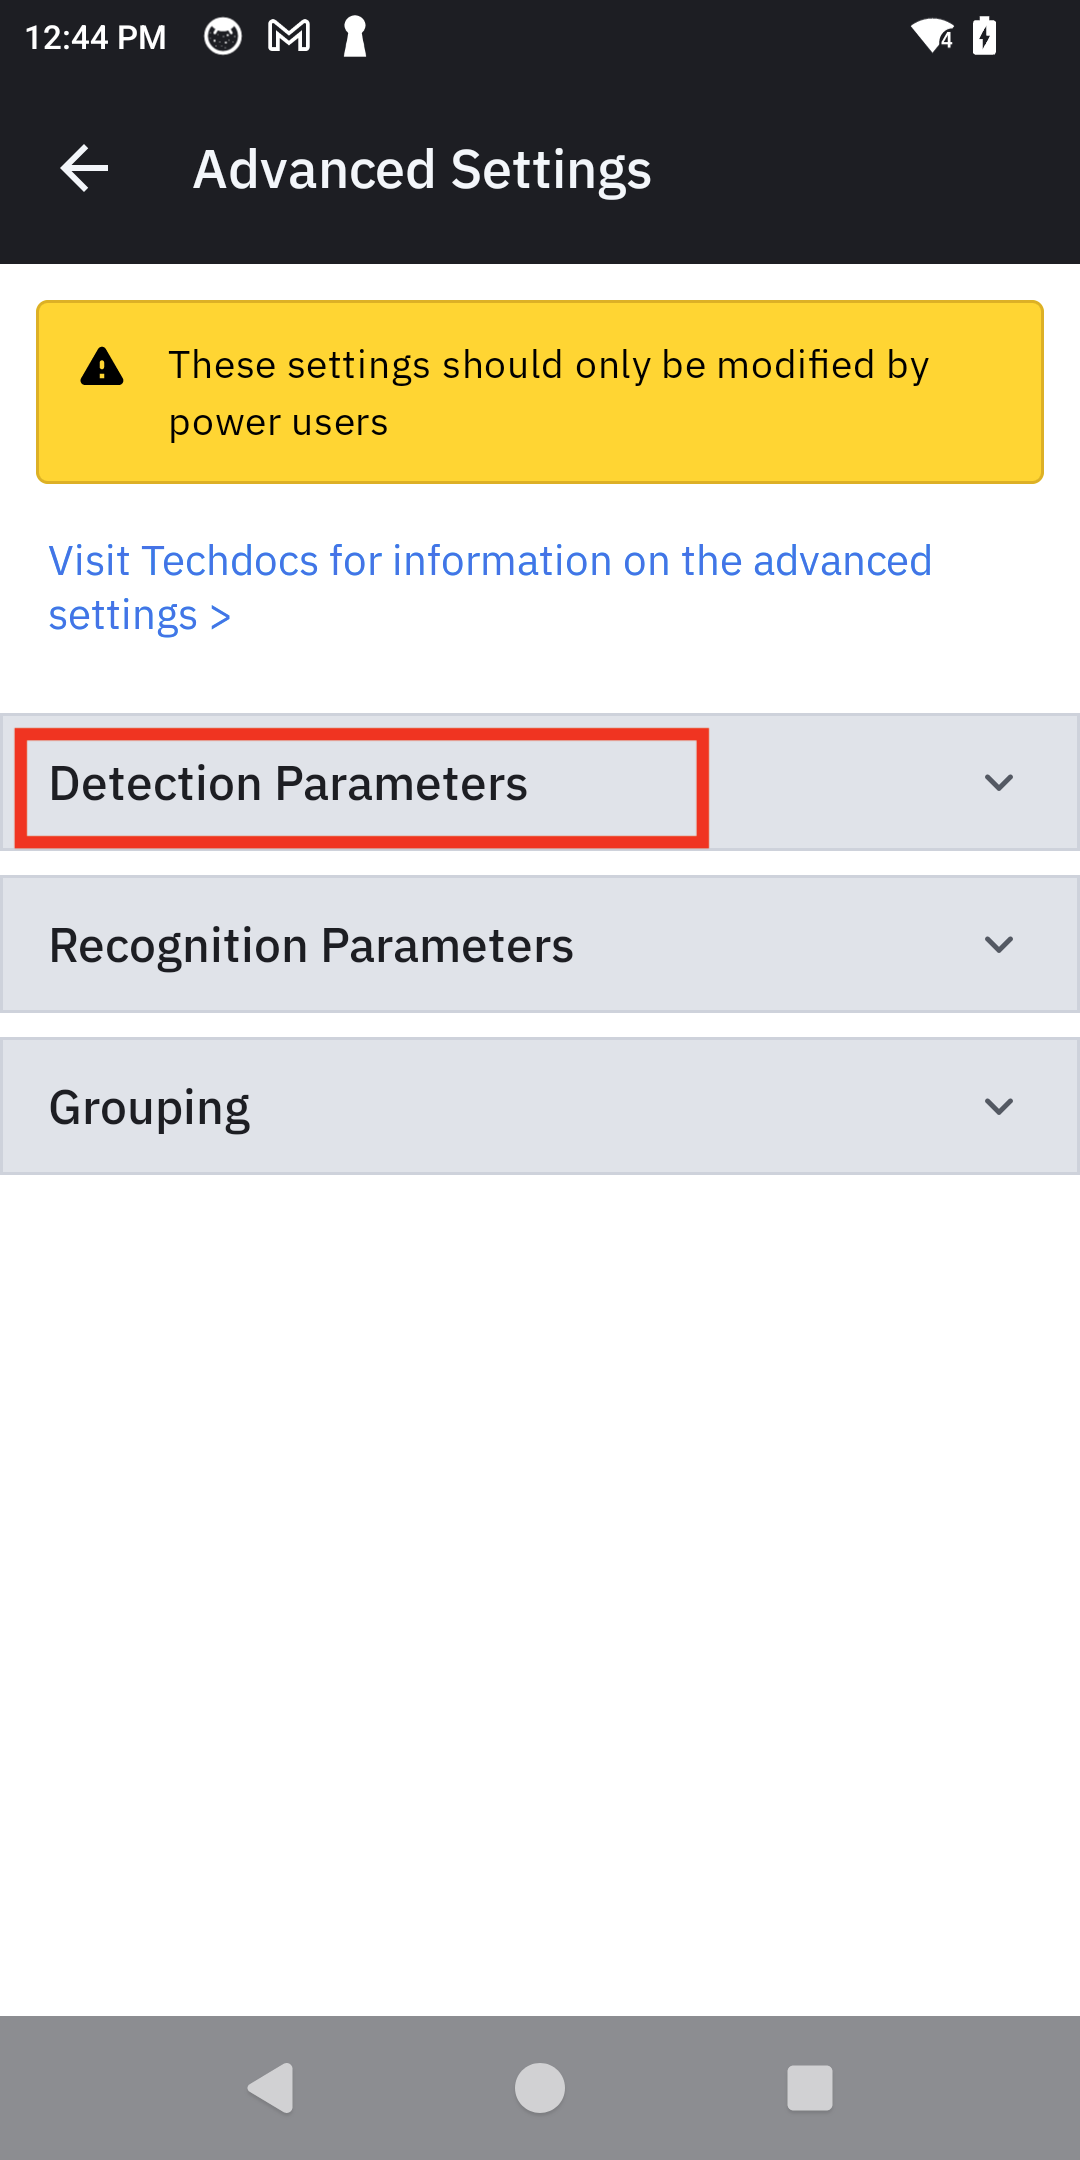Tap the Gmail notification icon in the status bar
Viewport: 1080px width, 2160px height.
click(x=289, y=37)
